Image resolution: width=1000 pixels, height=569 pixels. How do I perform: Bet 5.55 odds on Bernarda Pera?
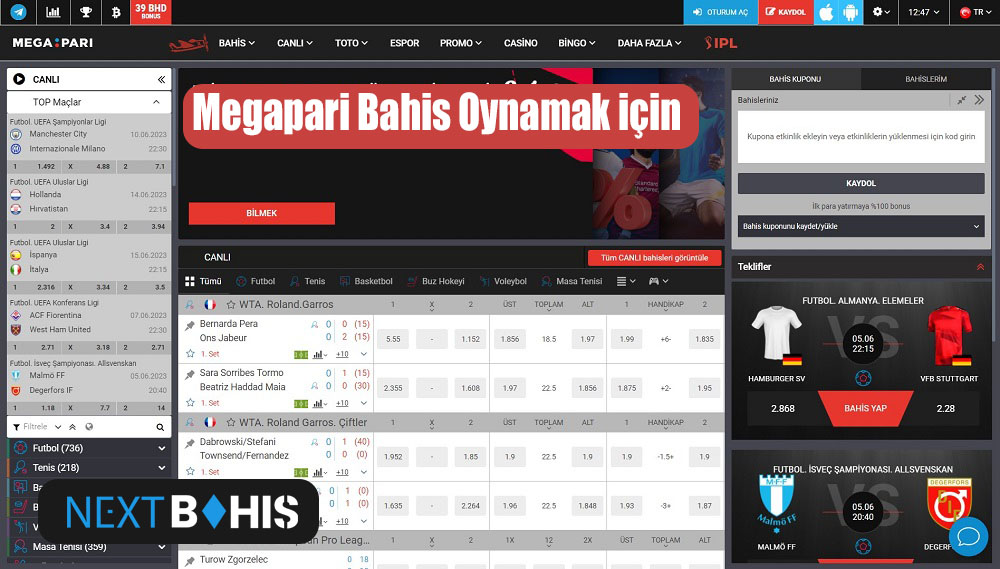[393, 339]
